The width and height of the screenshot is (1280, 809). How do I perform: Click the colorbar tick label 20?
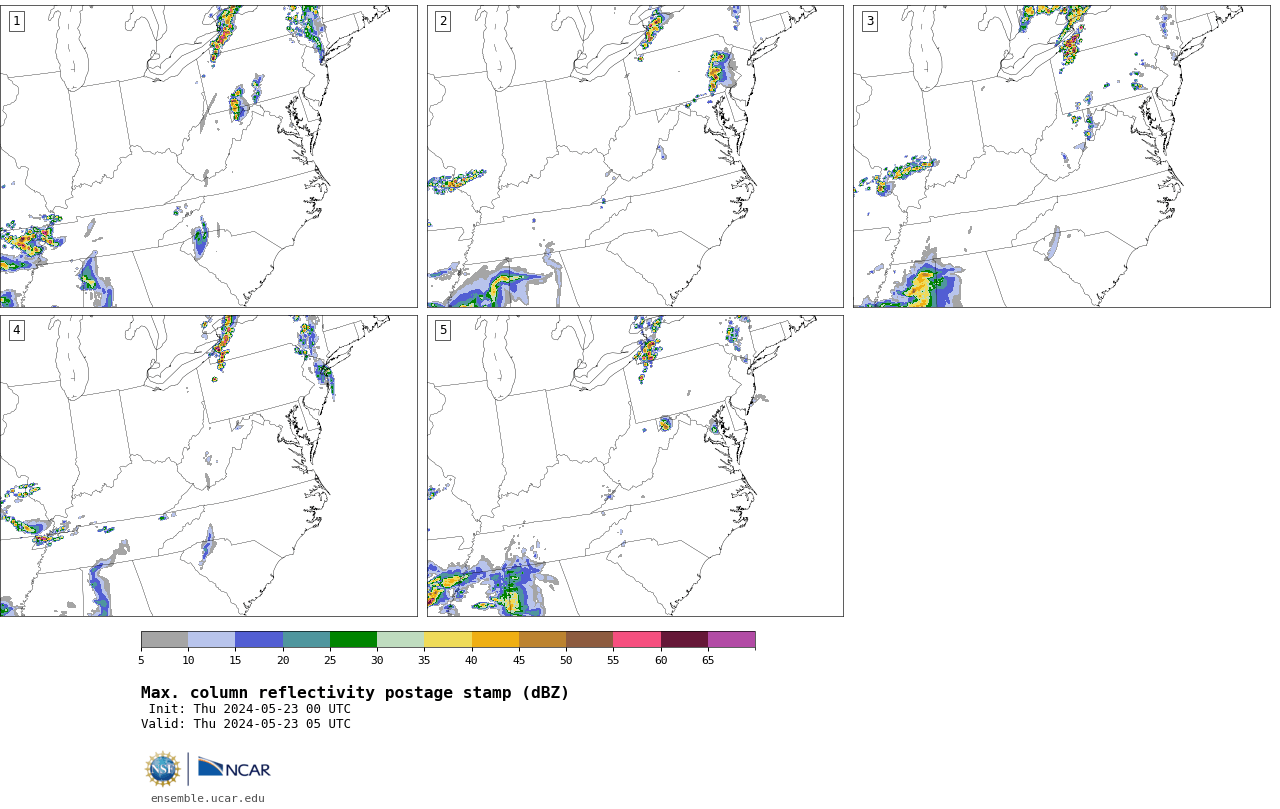click(x=283, y=660)
